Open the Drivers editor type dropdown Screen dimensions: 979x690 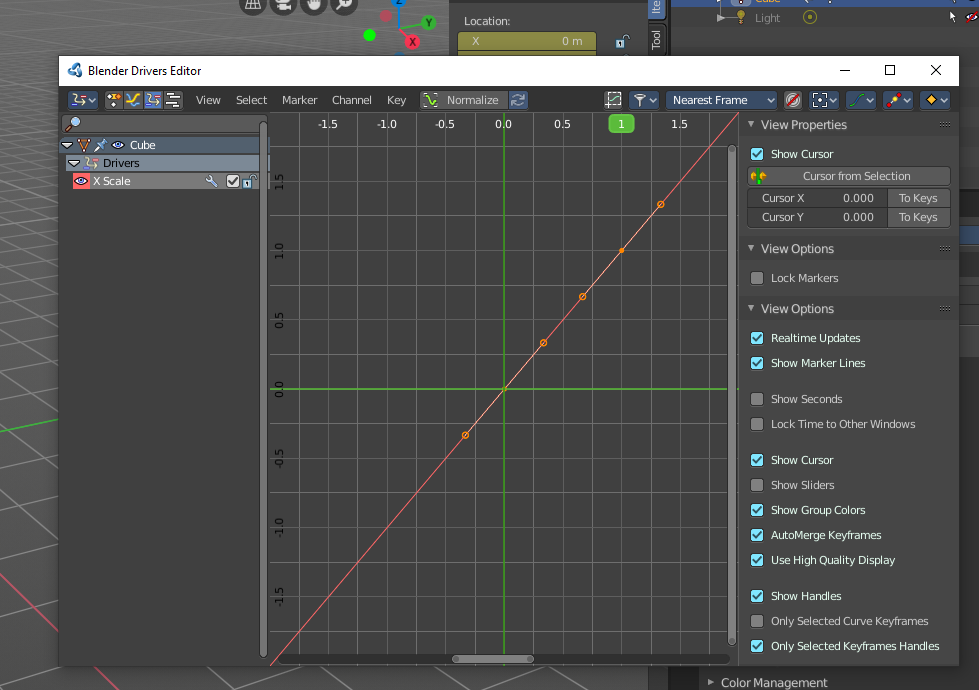[82, 100]
